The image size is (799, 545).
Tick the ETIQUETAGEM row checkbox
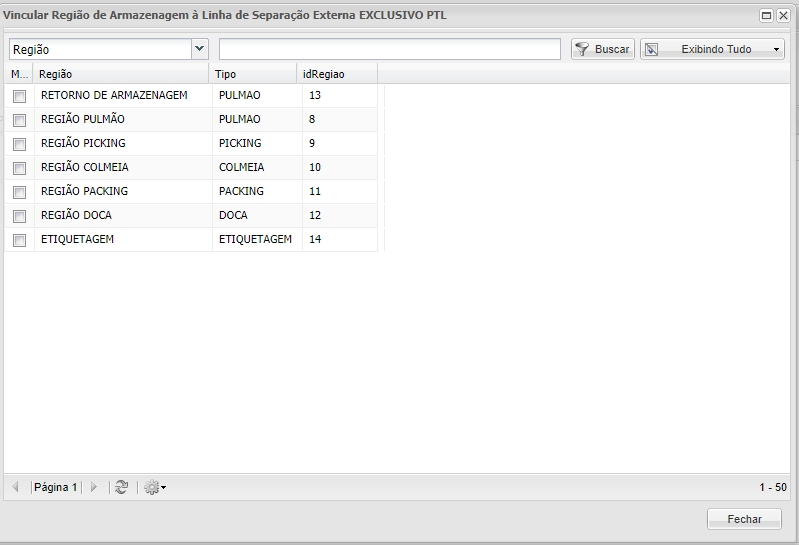19,240
